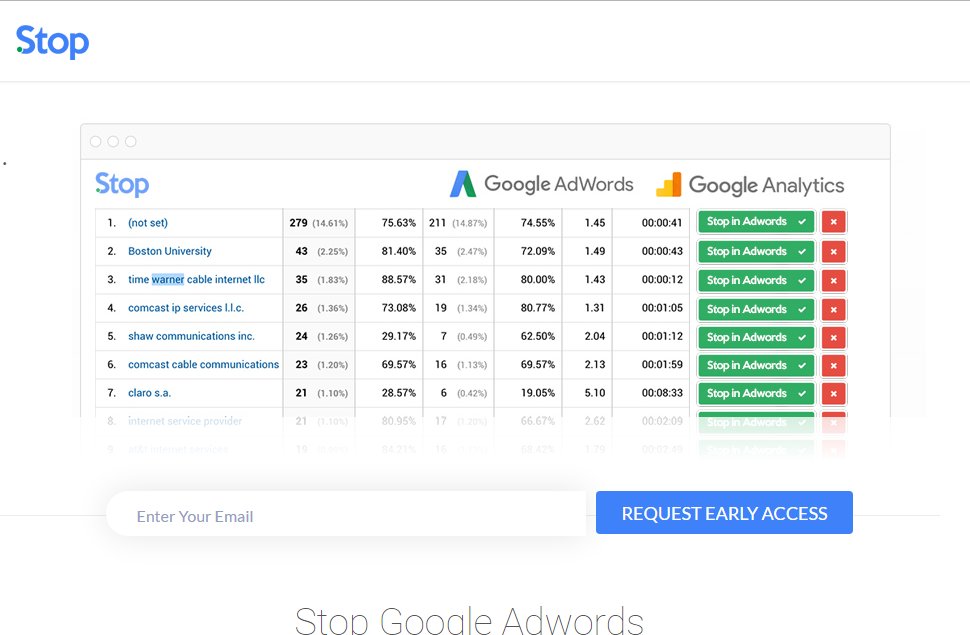The width and height of the screenshot is (970, 635).
Task: Stop in Adwords for (not set) row
Action: point(756,222)
